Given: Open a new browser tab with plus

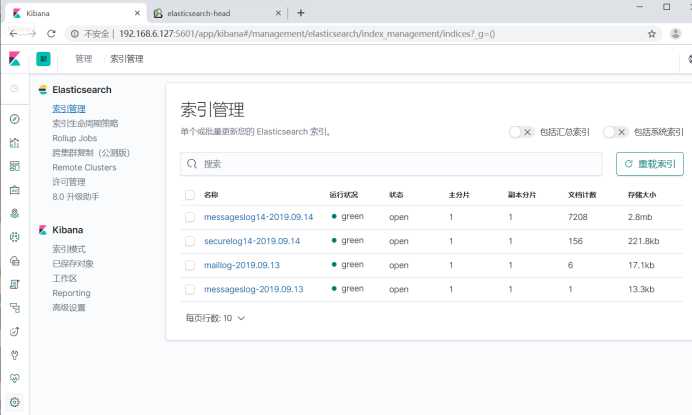Looking at the screenshot, I should point(301,13).
